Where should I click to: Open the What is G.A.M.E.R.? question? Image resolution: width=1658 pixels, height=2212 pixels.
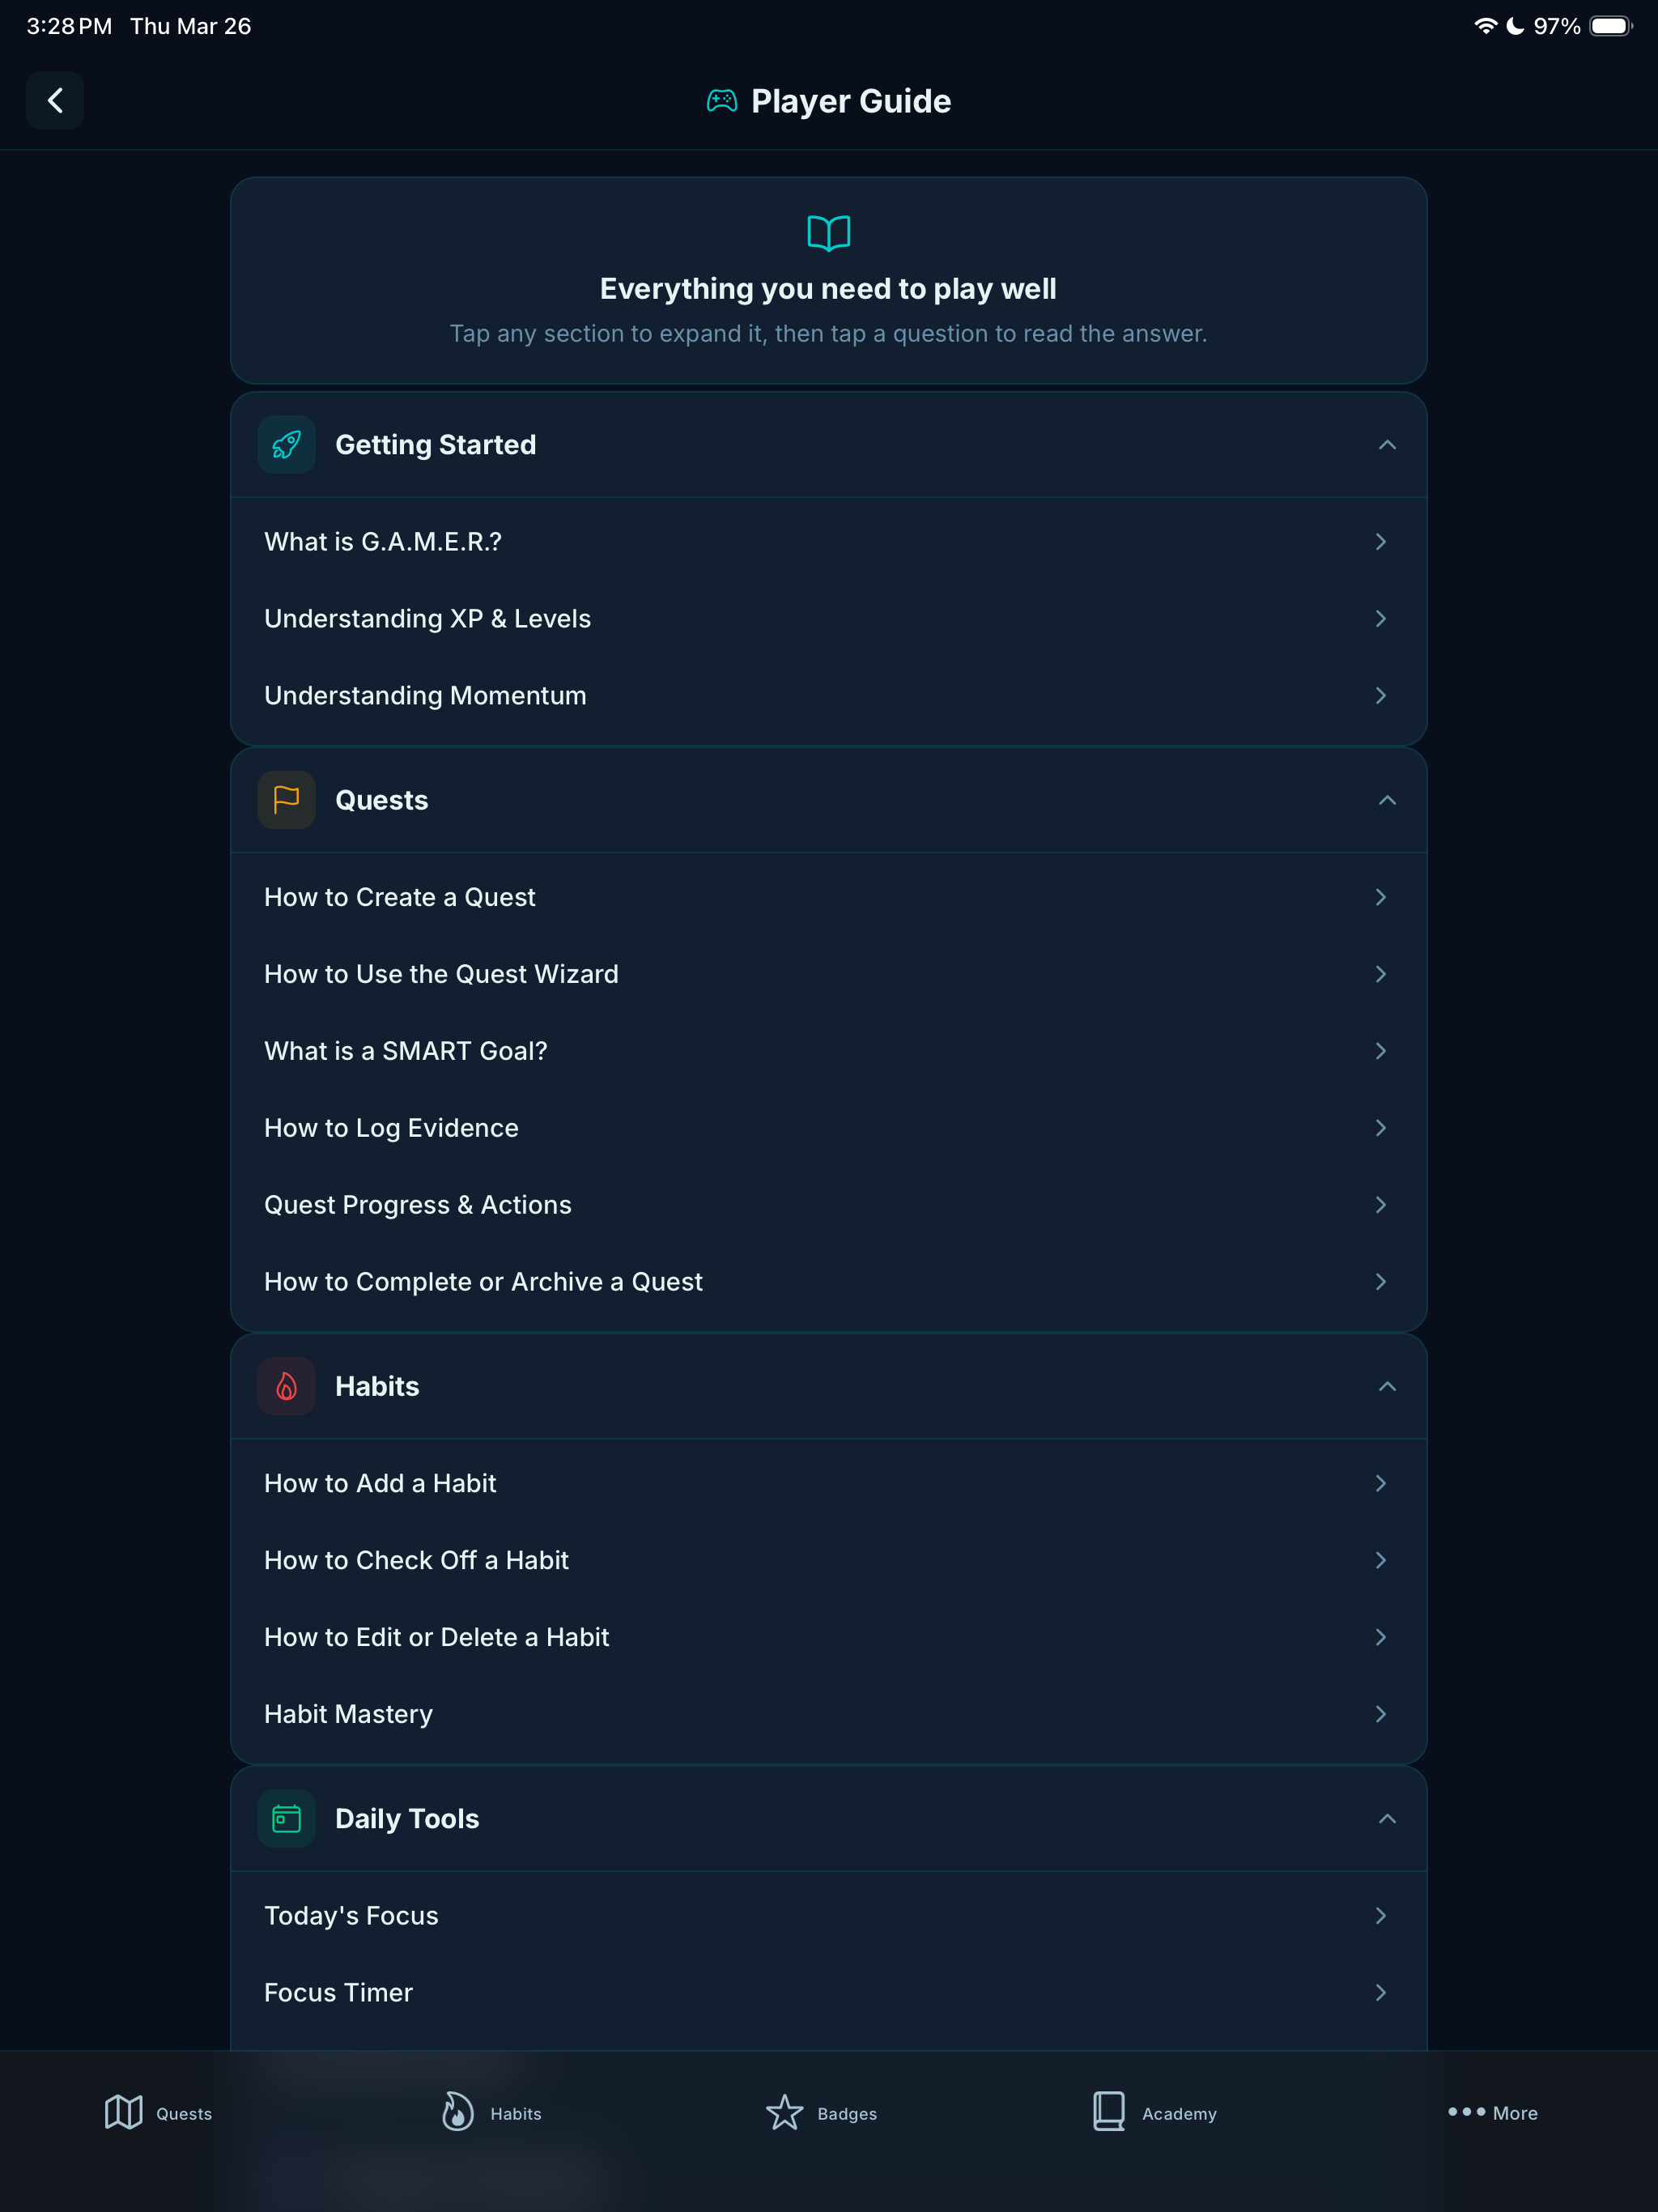tap(828, 541)
